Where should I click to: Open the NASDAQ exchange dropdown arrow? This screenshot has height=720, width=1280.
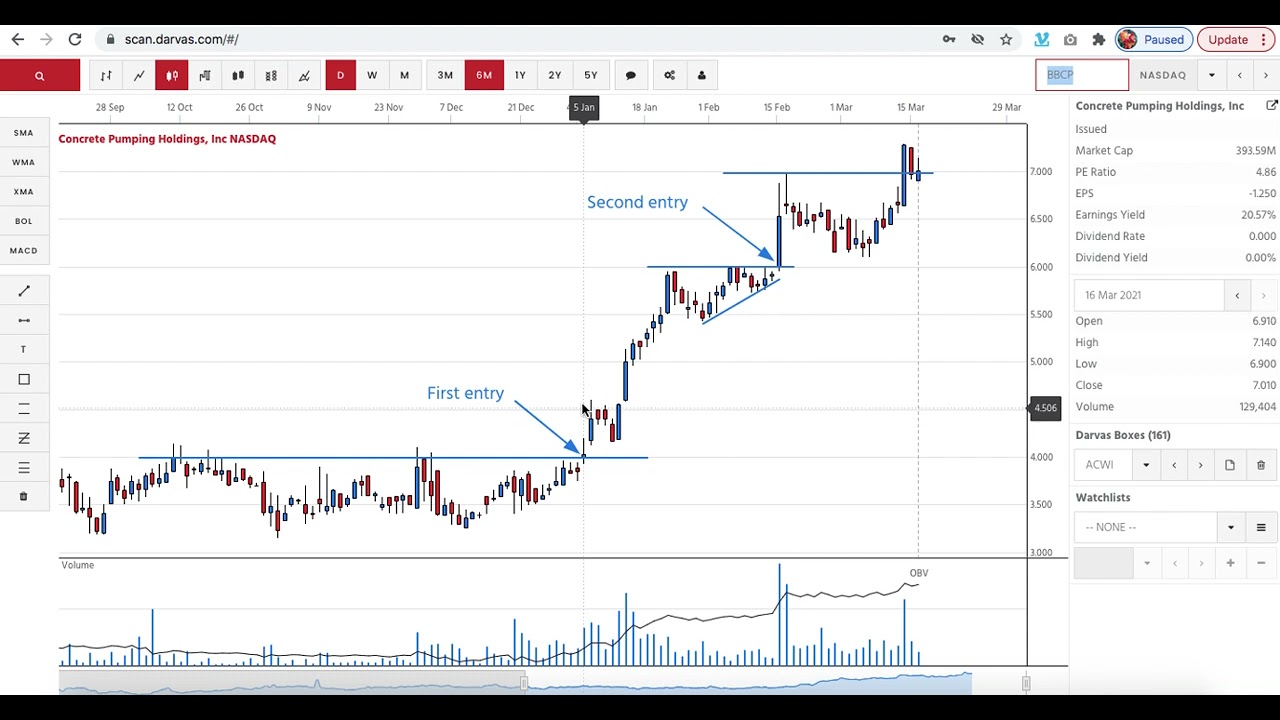coord(1212,75)
